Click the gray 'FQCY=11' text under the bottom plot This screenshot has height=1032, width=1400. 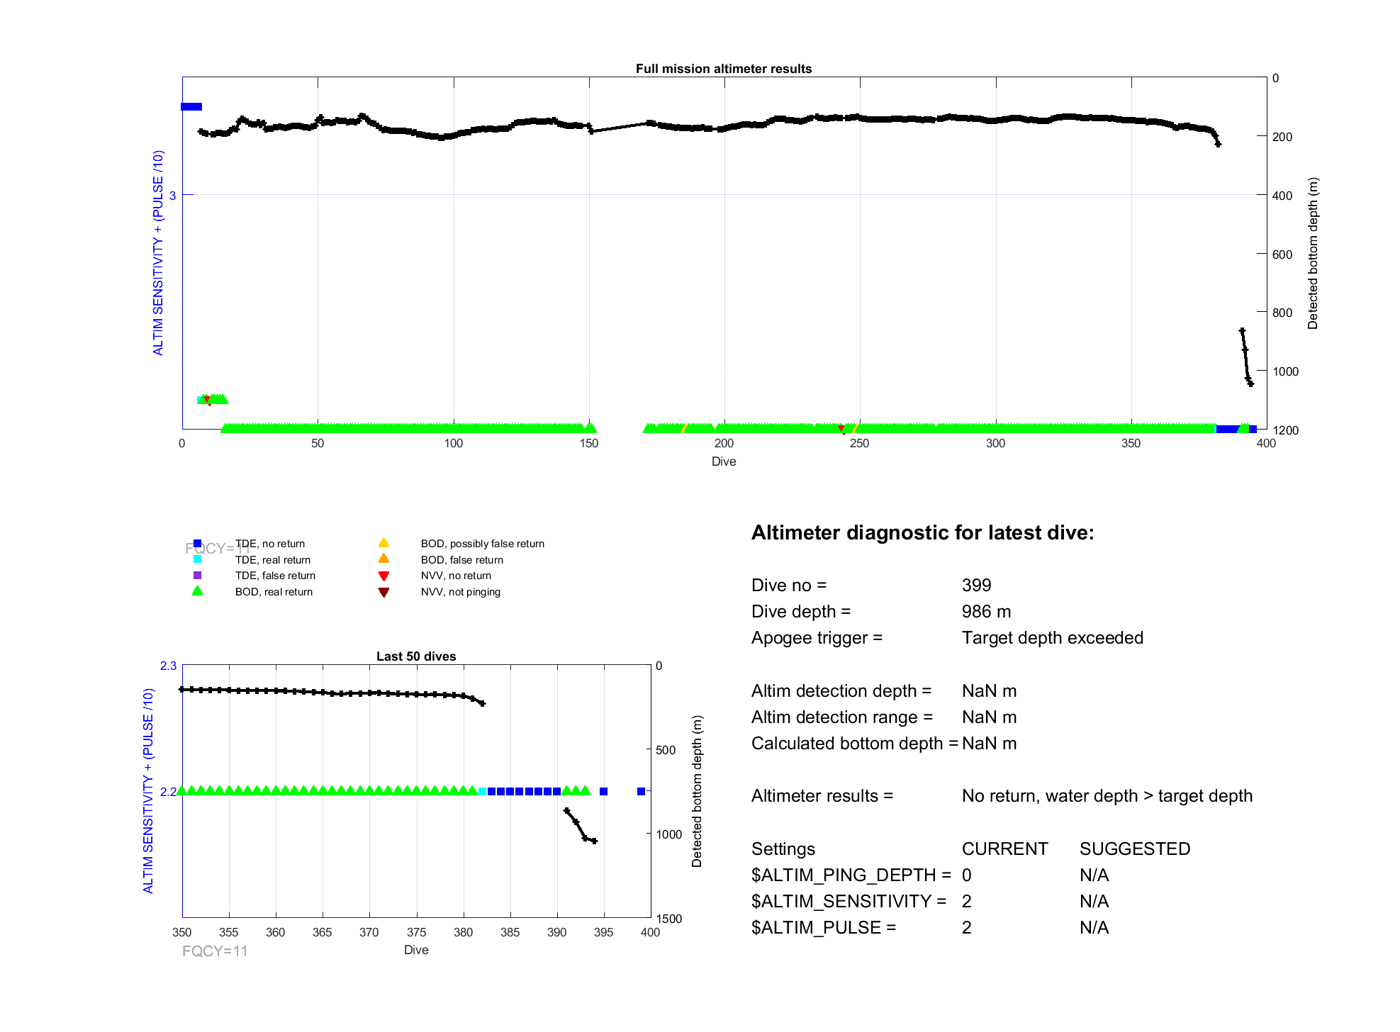click(215, 951)
